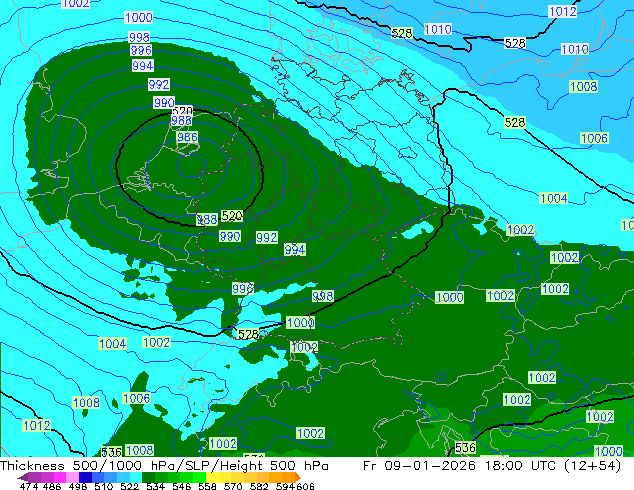Pick the dark blue swatch in the legend
This screenshot has height=490, width=634.
click(x=85, y=477)
